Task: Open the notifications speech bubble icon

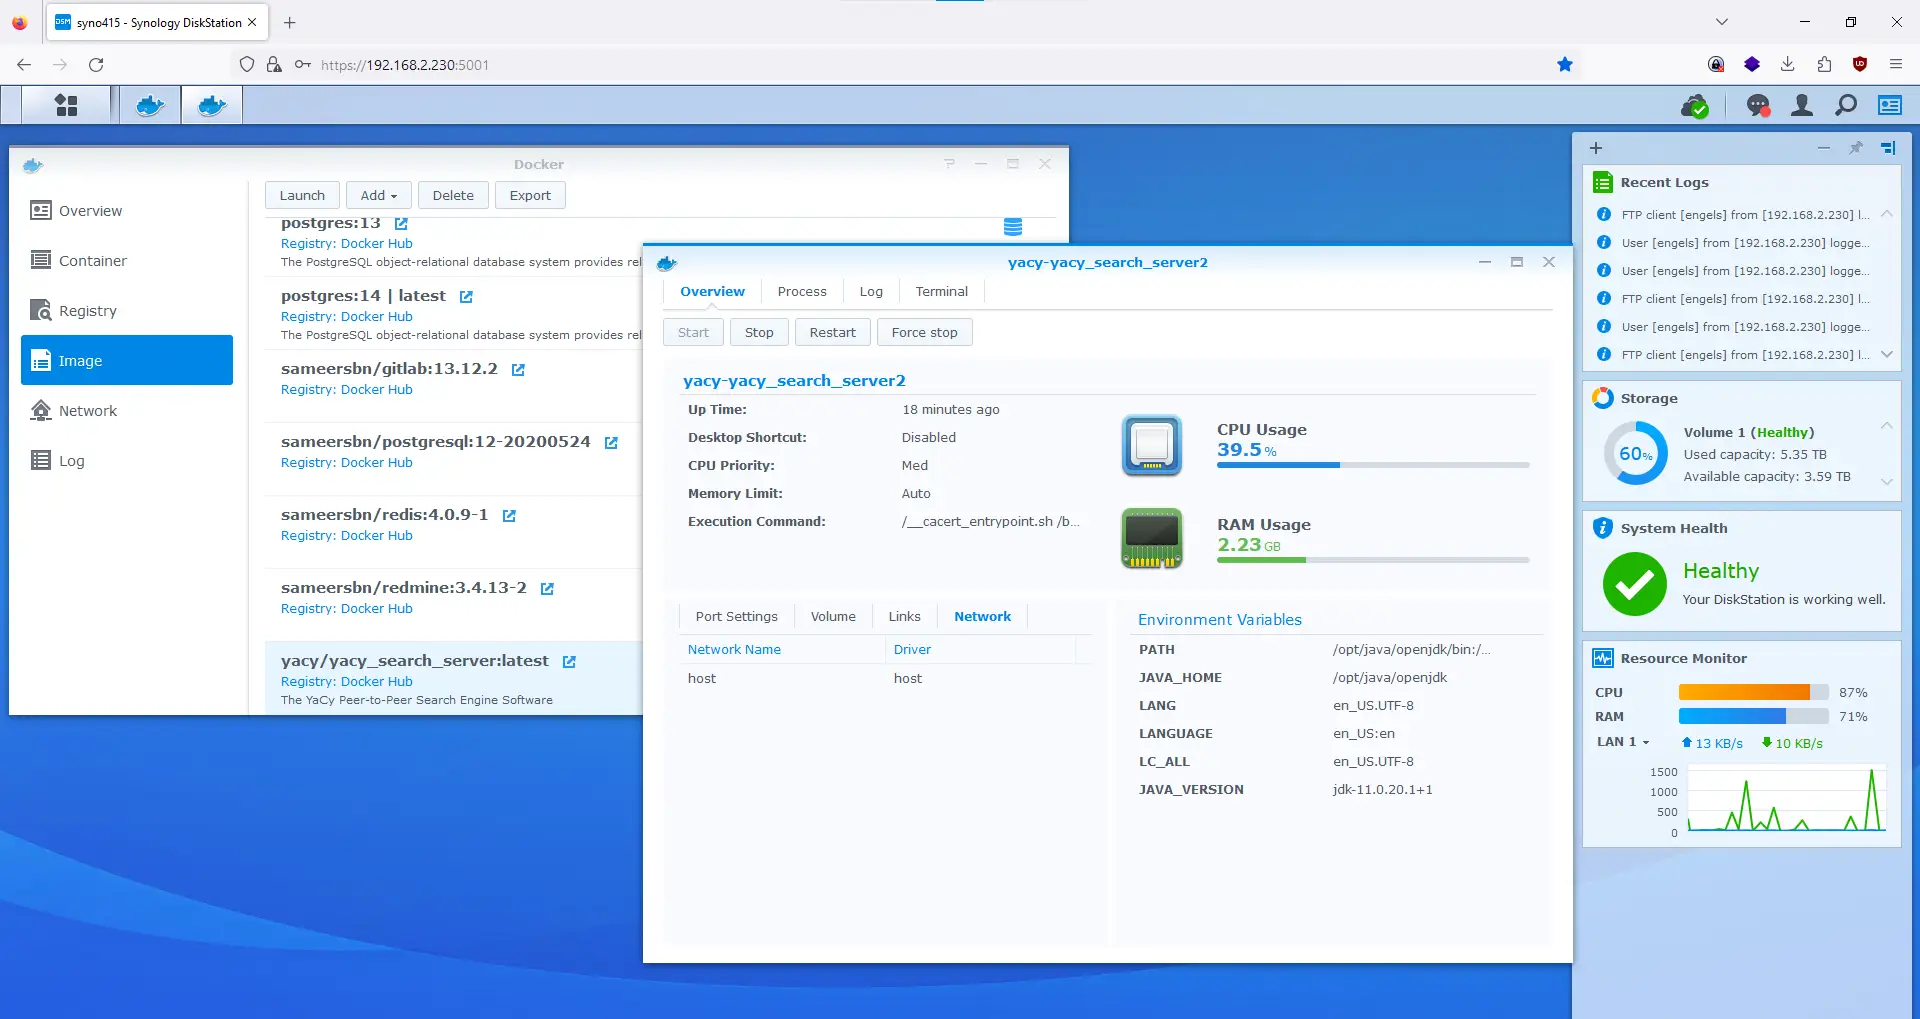Action: 1758,105
